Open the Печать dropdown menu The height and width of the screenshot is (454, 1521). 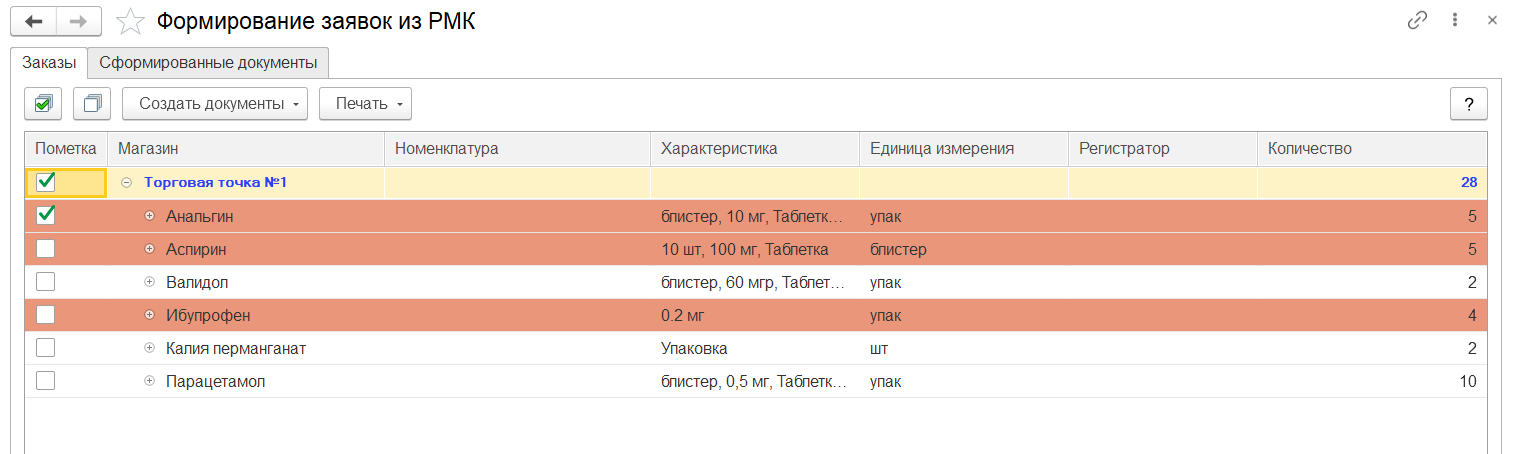coord(365,103)
